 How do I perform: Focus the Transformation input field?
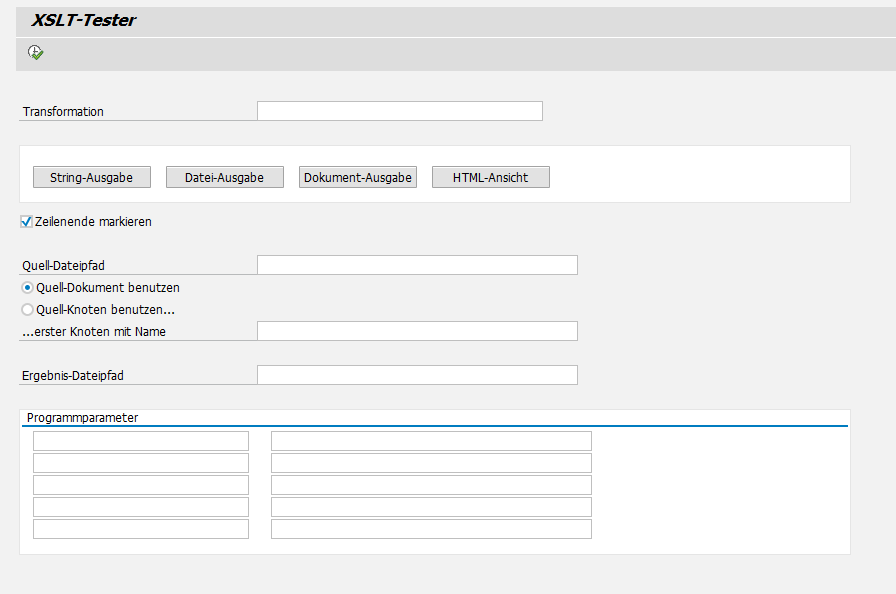pyautogui.click(x=399, y=111)
